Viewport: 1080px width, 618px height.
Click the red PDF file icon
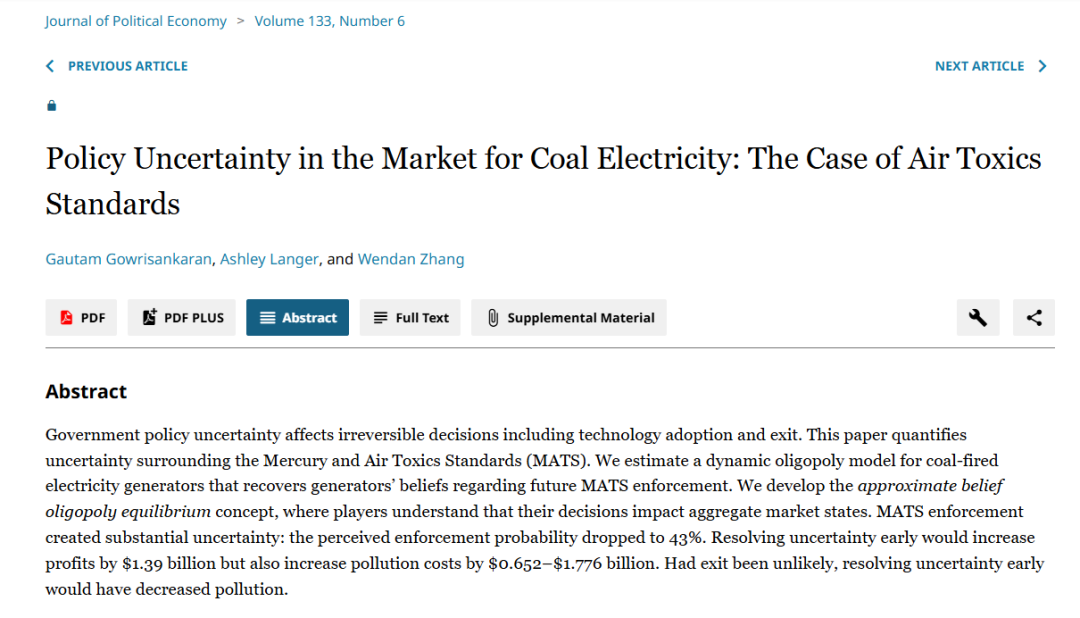click(67, 318)
